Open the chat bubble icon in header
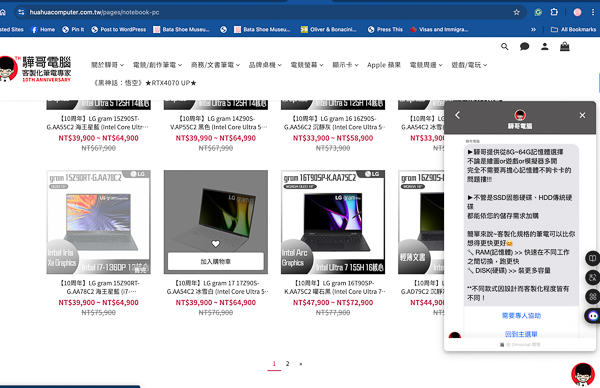600x388 pixels. 525,47
